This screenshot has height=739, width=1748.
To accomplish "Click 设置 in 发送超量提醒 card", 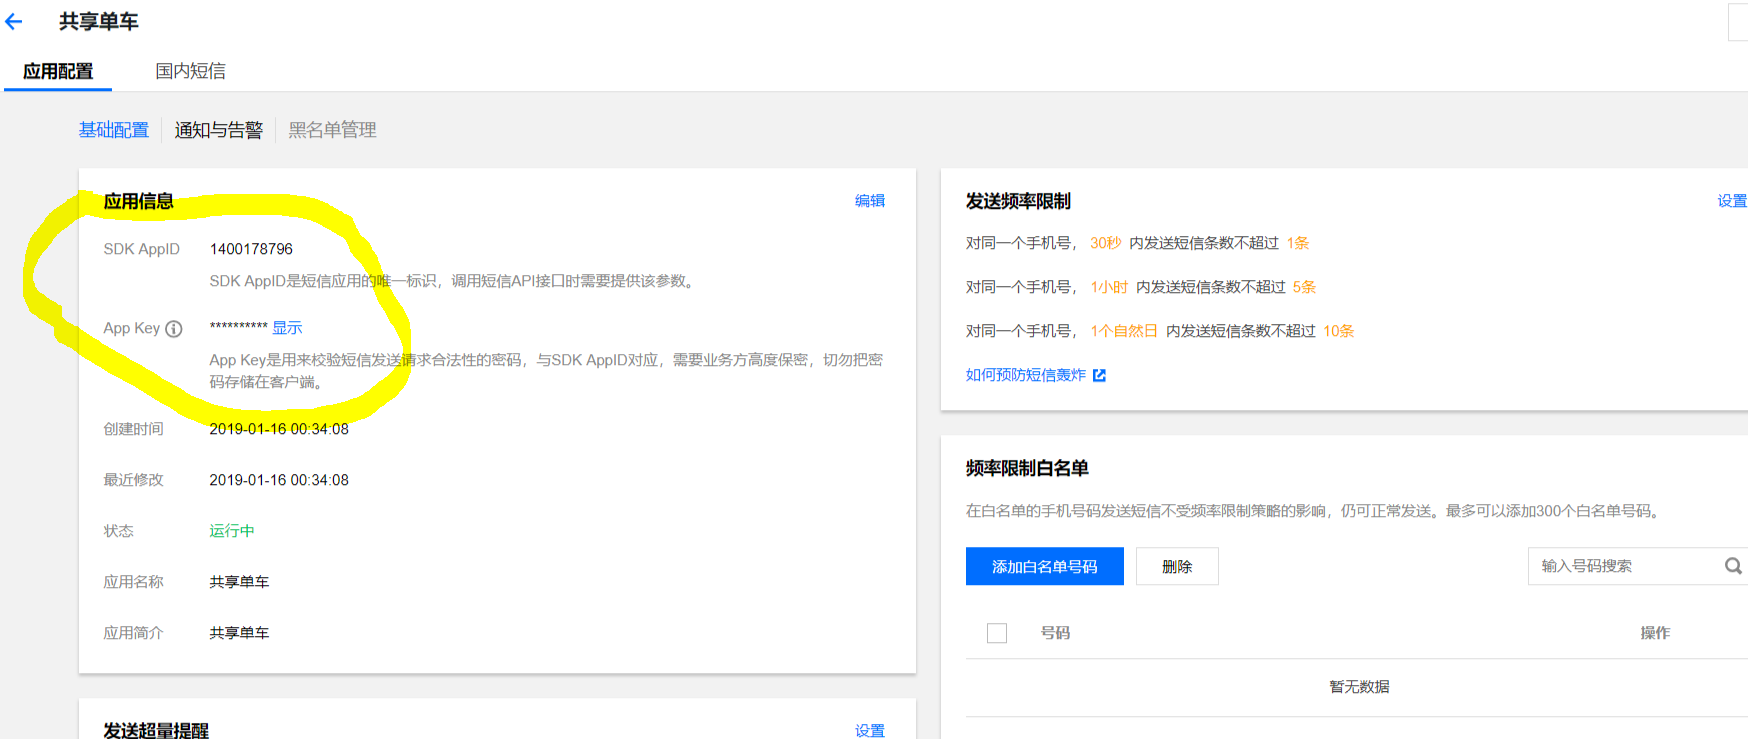I will pos(870,730).
